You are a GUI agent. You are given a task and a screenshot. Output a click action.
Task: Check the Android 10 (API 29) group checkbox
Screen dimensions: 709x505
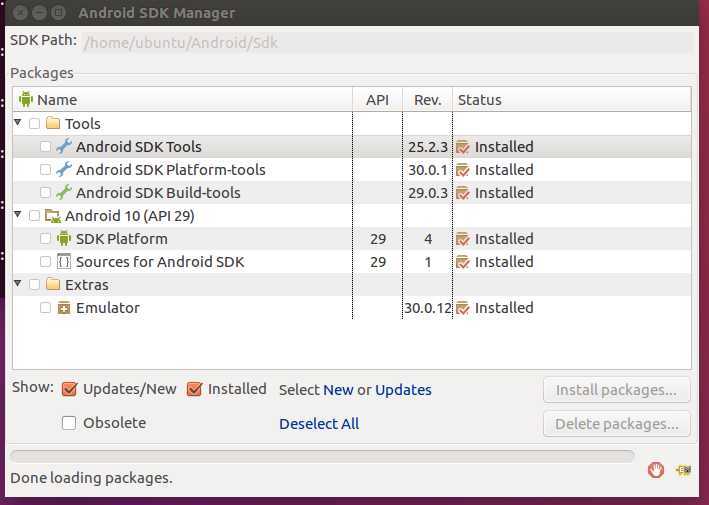point(34,216)
